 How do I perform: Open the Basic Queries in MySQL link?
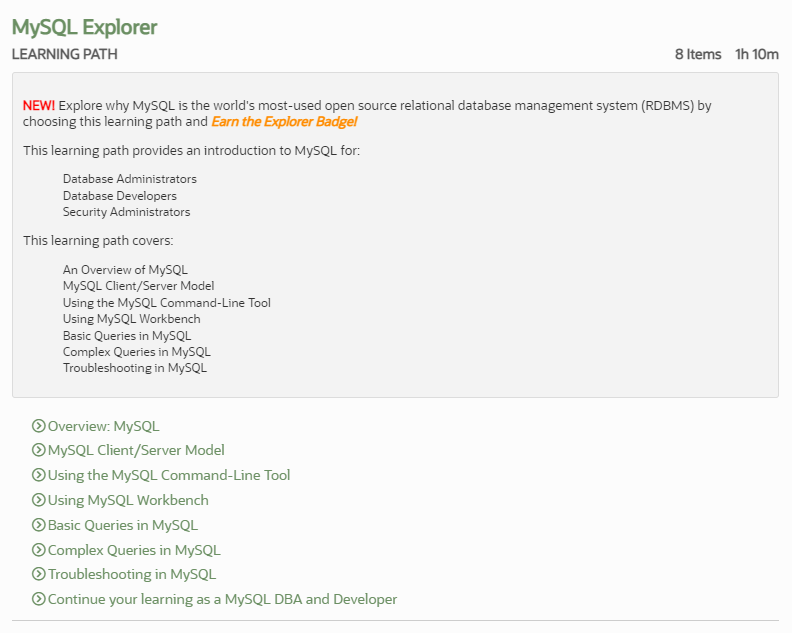click(122, 525)
